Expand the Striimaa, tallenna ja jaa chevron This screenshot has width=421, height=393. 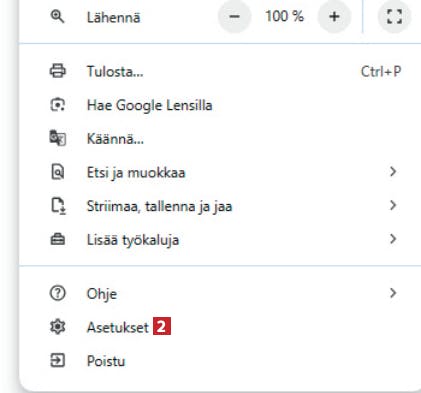[x=393, y=205]
